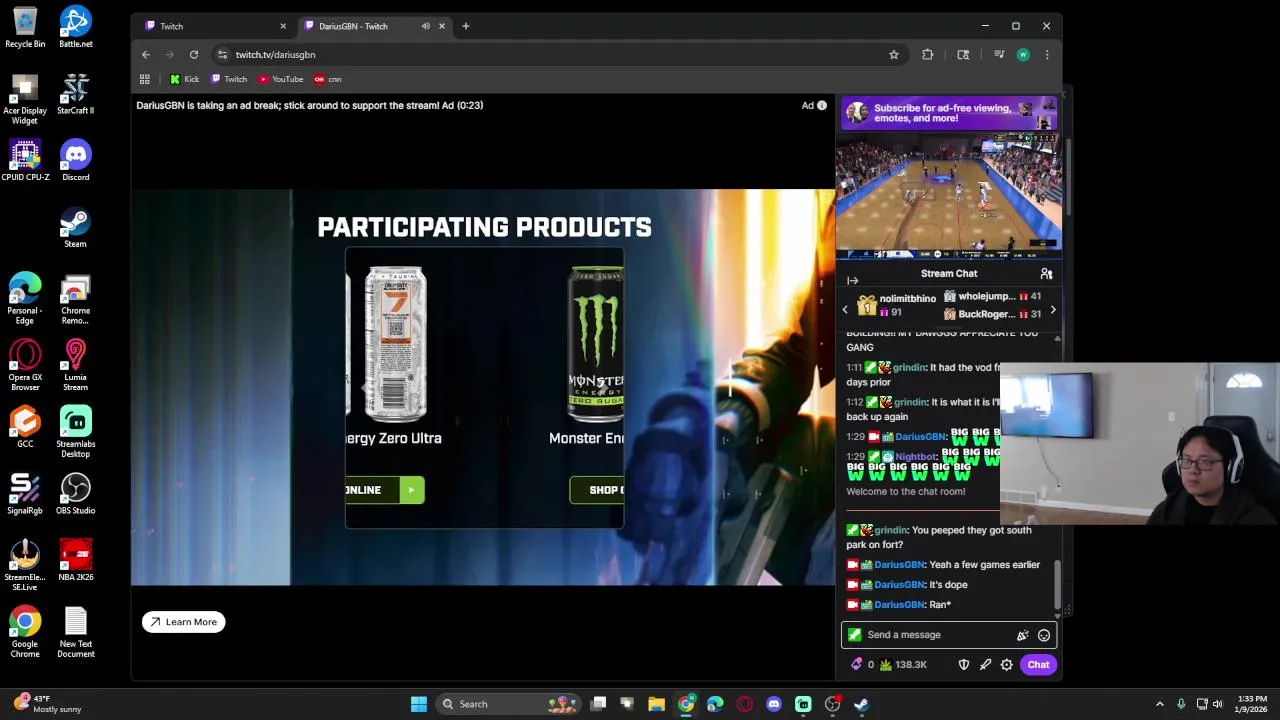Open the Discord desktop shortcut
Image resolution: width=1280 pixels, height=720 pixels.
(75, 160)
